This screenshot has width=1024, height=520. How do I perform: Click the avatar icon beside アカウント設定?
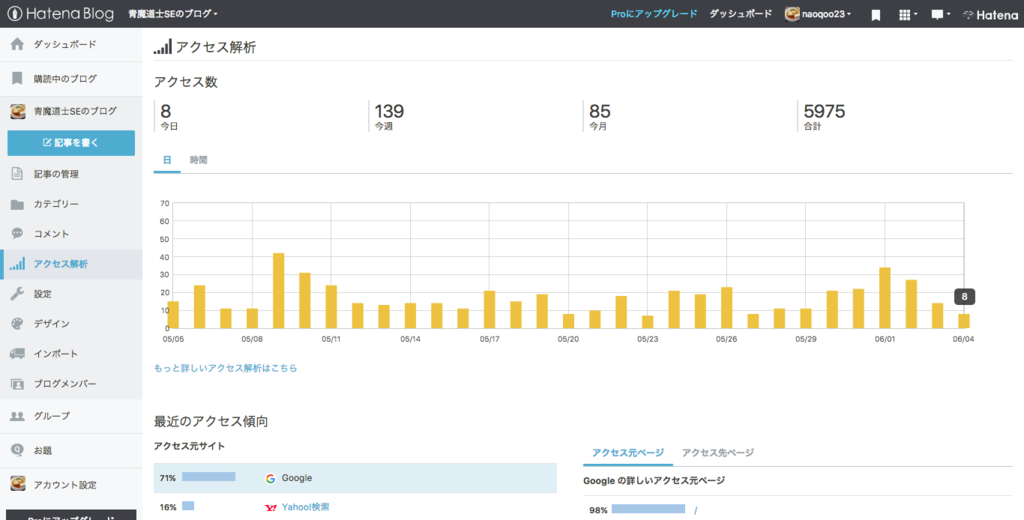[x=18, y=485]
